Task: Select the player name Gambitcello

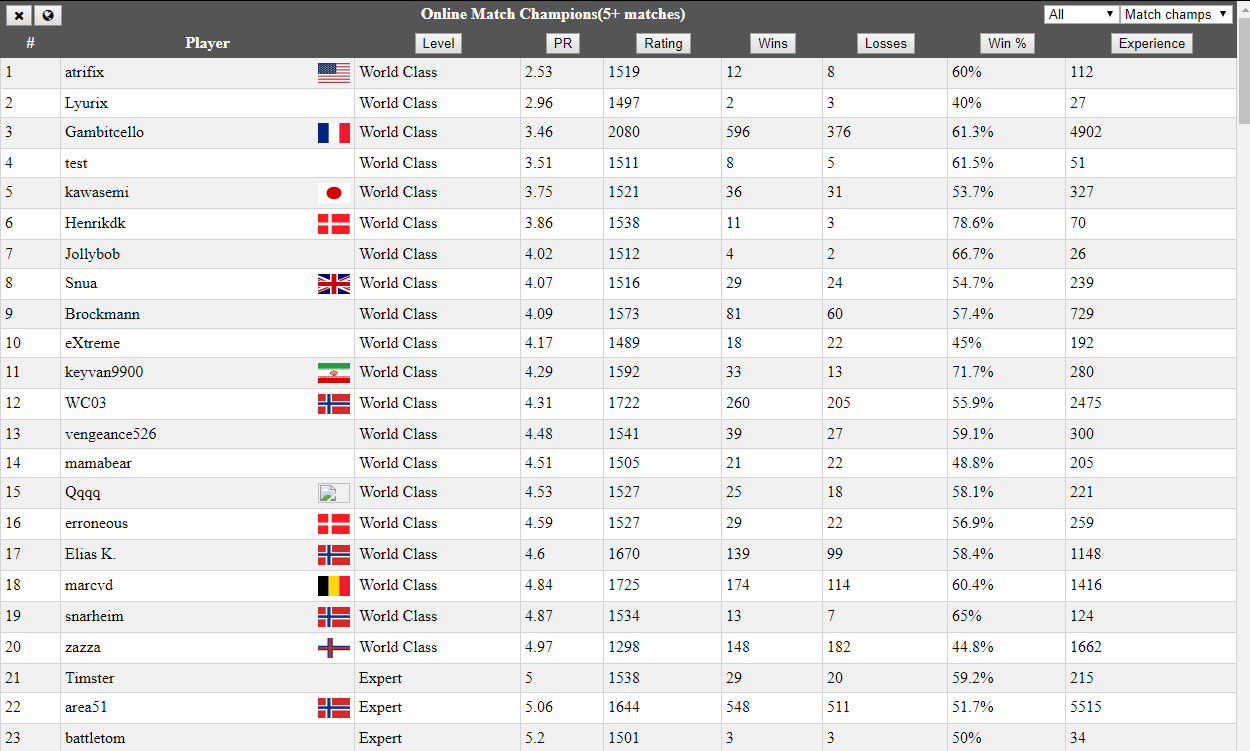Action: (104, 132)
